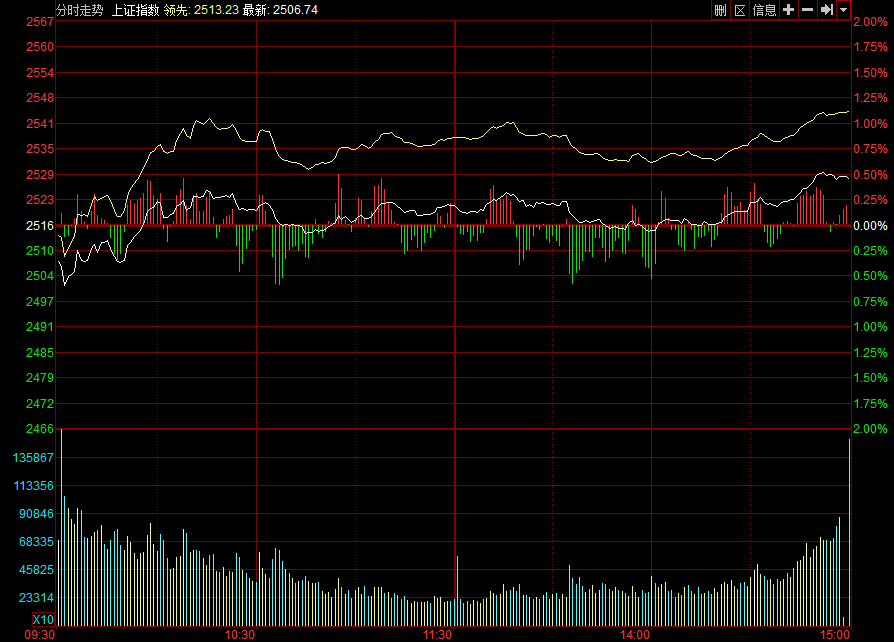
Task: Click the 14:00 time axis label
Action: pos(635,634)
